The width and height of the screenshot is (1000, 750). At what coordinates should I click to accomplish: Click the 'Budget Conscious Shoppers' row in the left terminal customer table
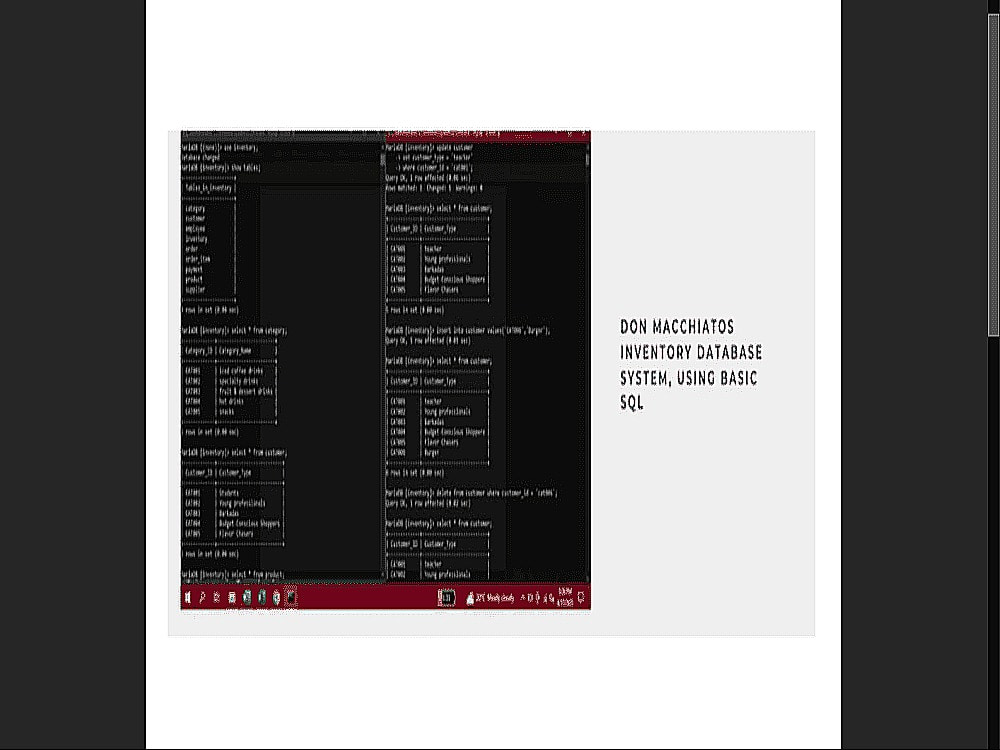232,524
